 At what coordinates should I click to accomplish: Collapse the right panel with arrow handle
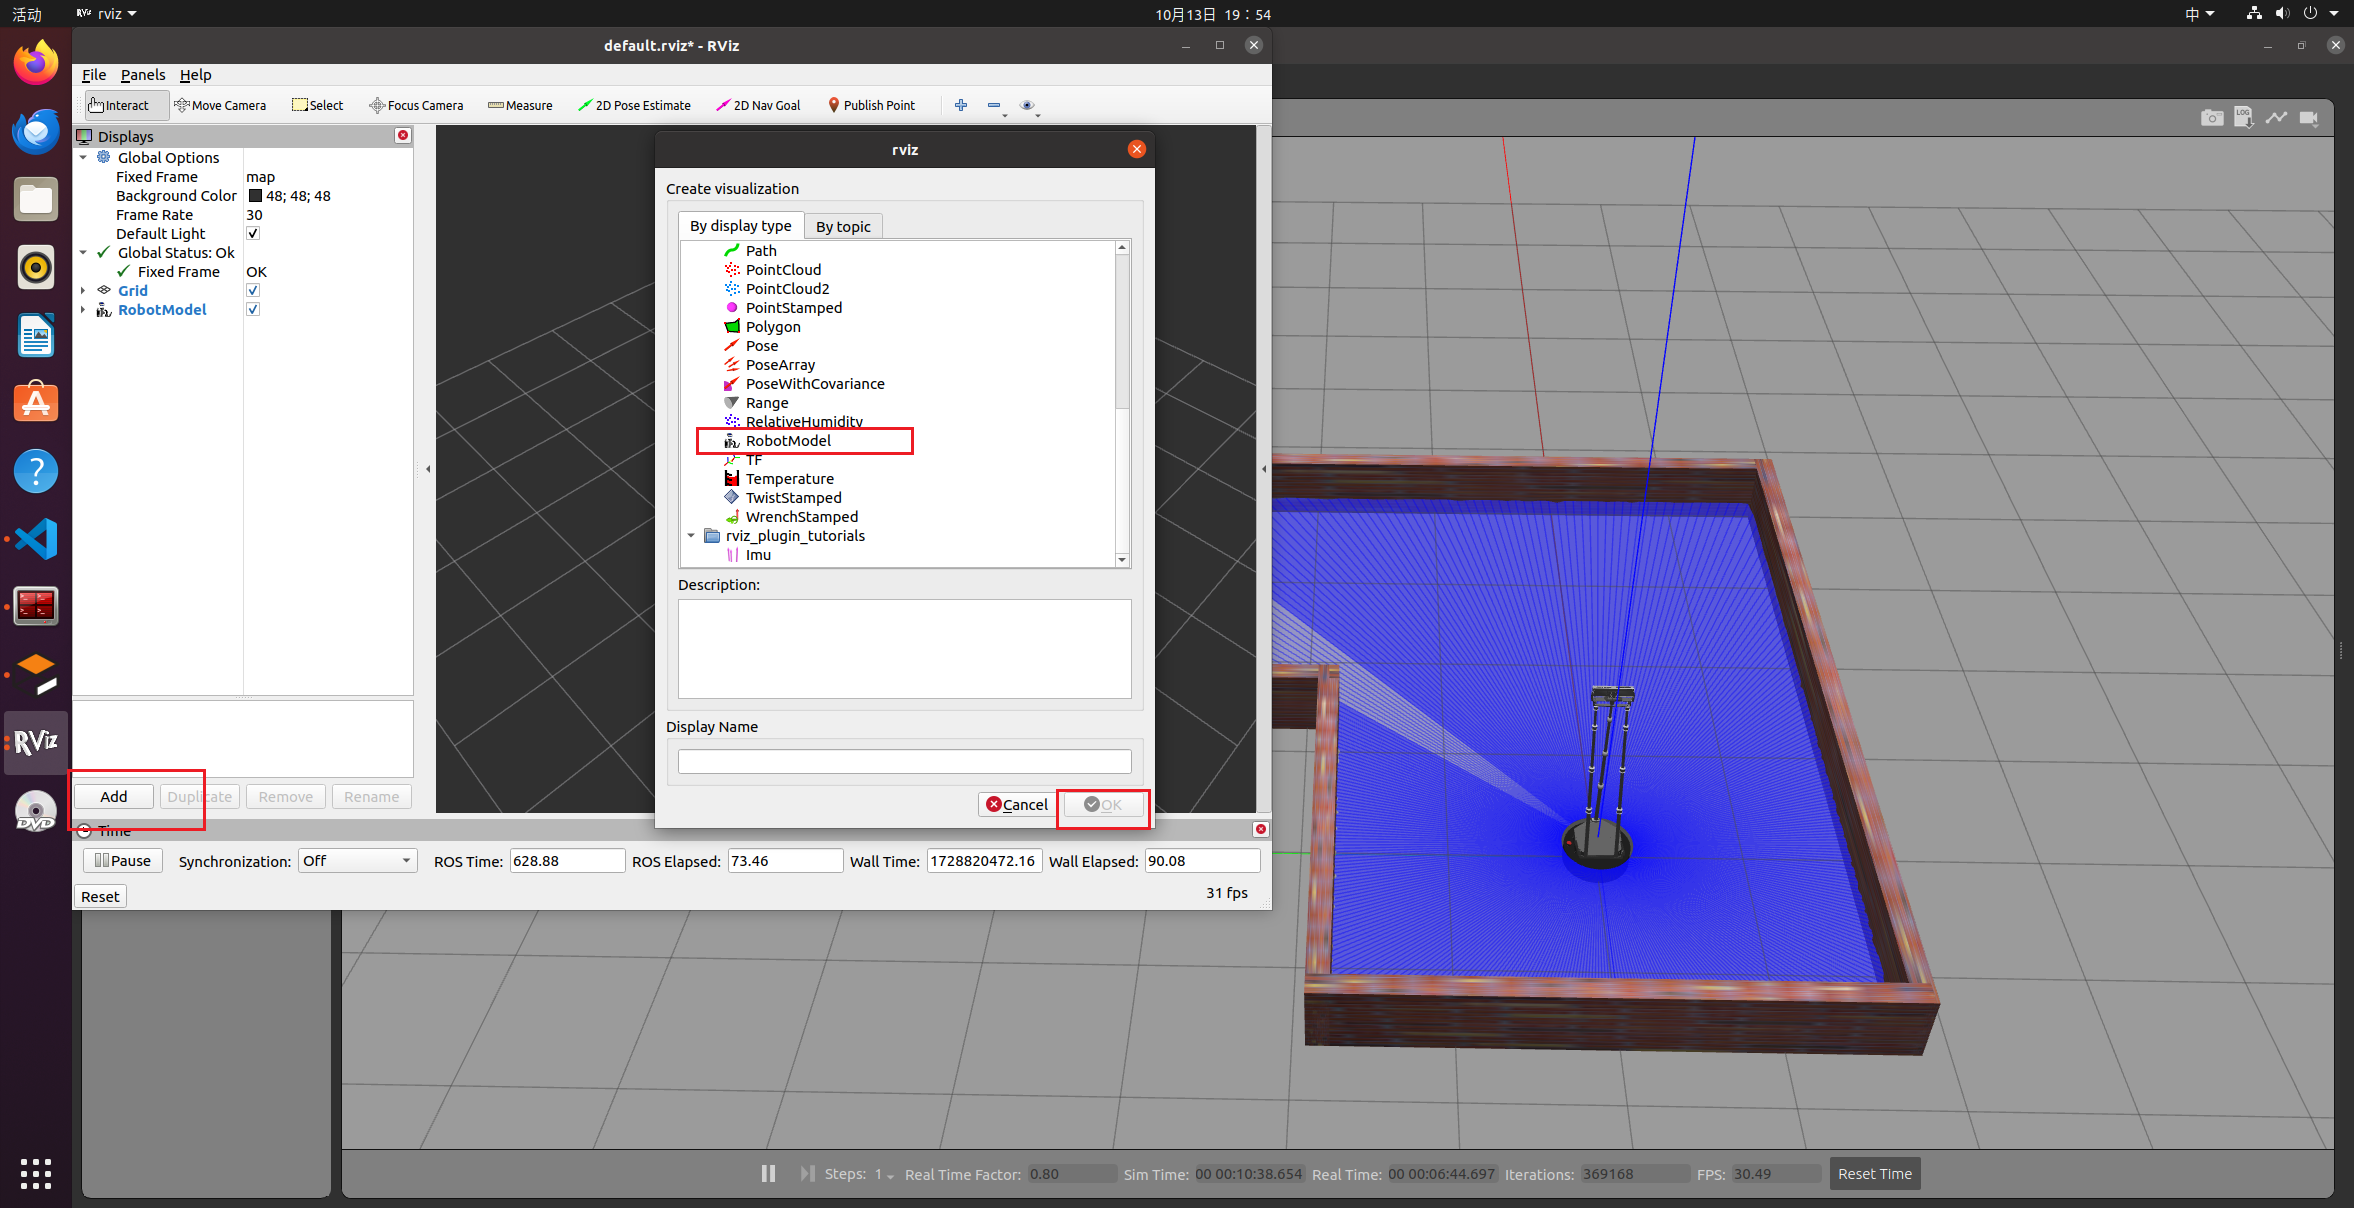1264,469
